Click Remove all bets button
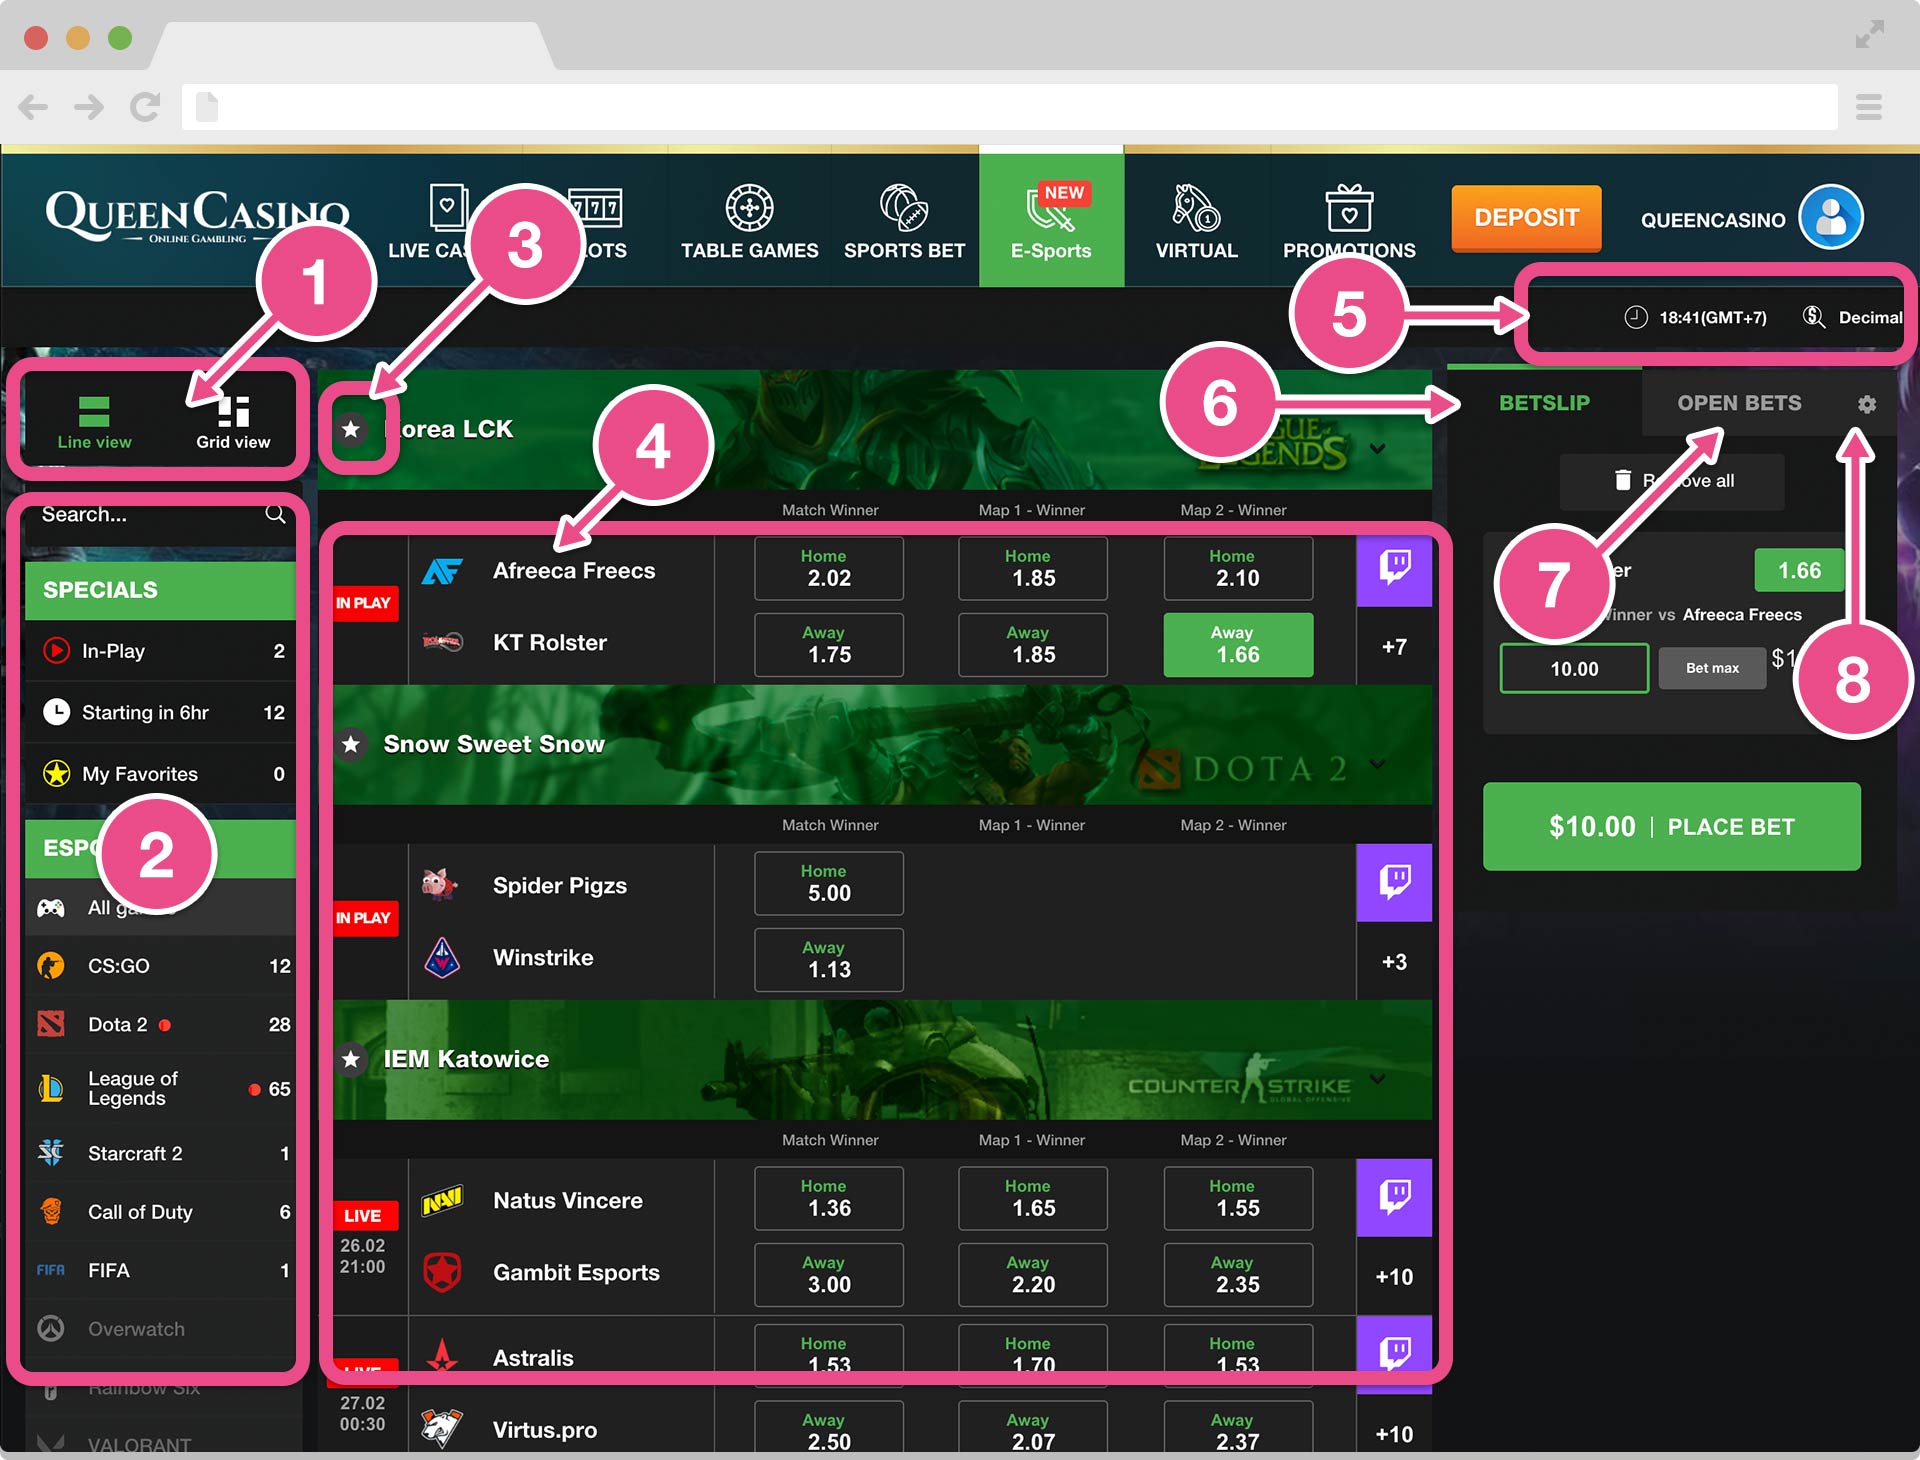1920x1460 pixels. [x=1672, y=481]
